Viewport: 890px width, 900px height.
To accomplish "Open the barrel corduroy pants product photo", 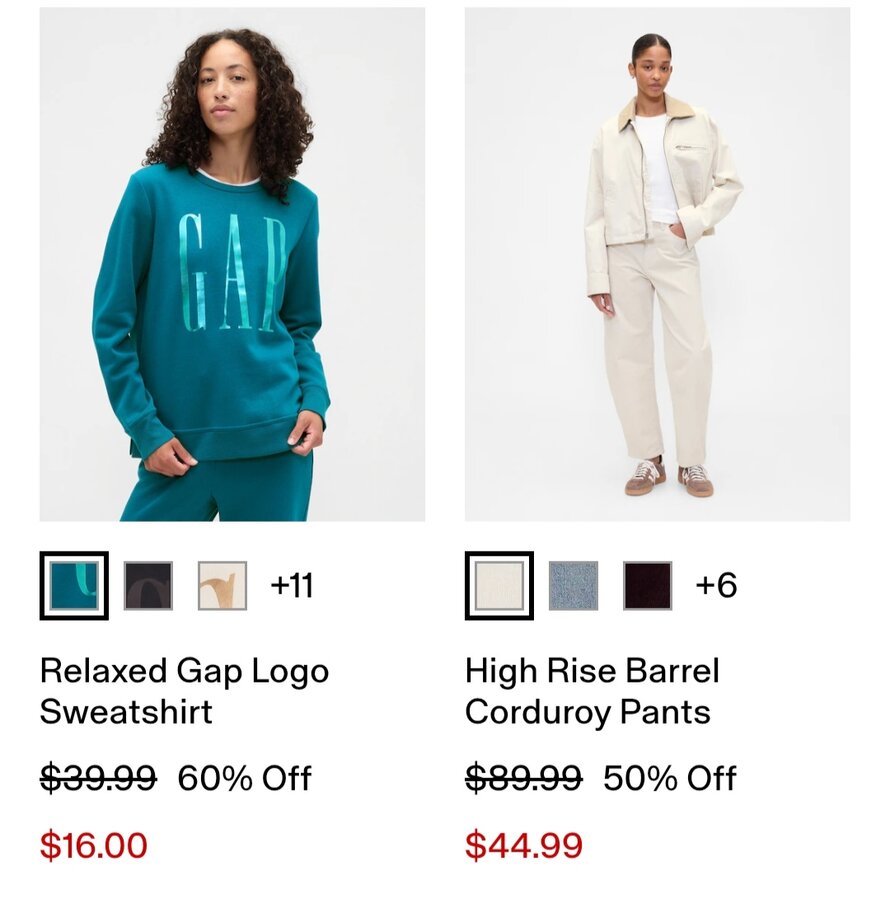I will point(658,264).
